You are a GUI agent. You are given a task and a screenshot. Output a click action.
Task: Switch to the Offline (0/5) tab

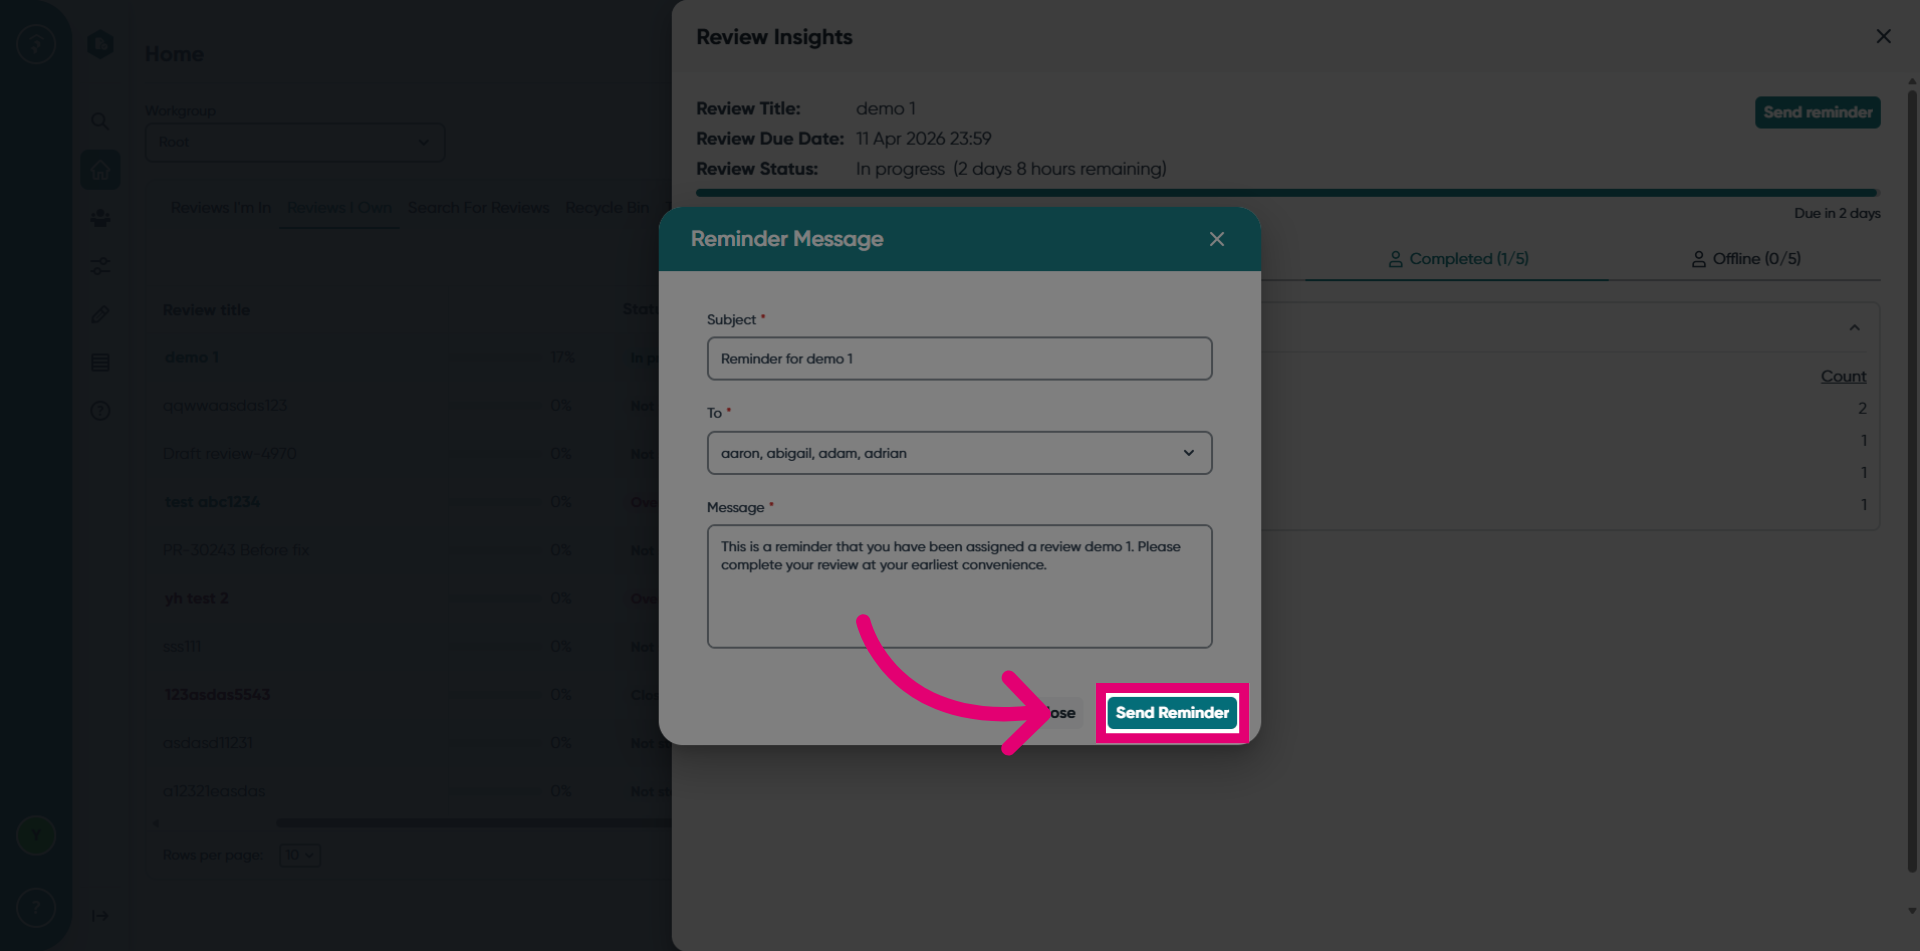(1745, 259)
